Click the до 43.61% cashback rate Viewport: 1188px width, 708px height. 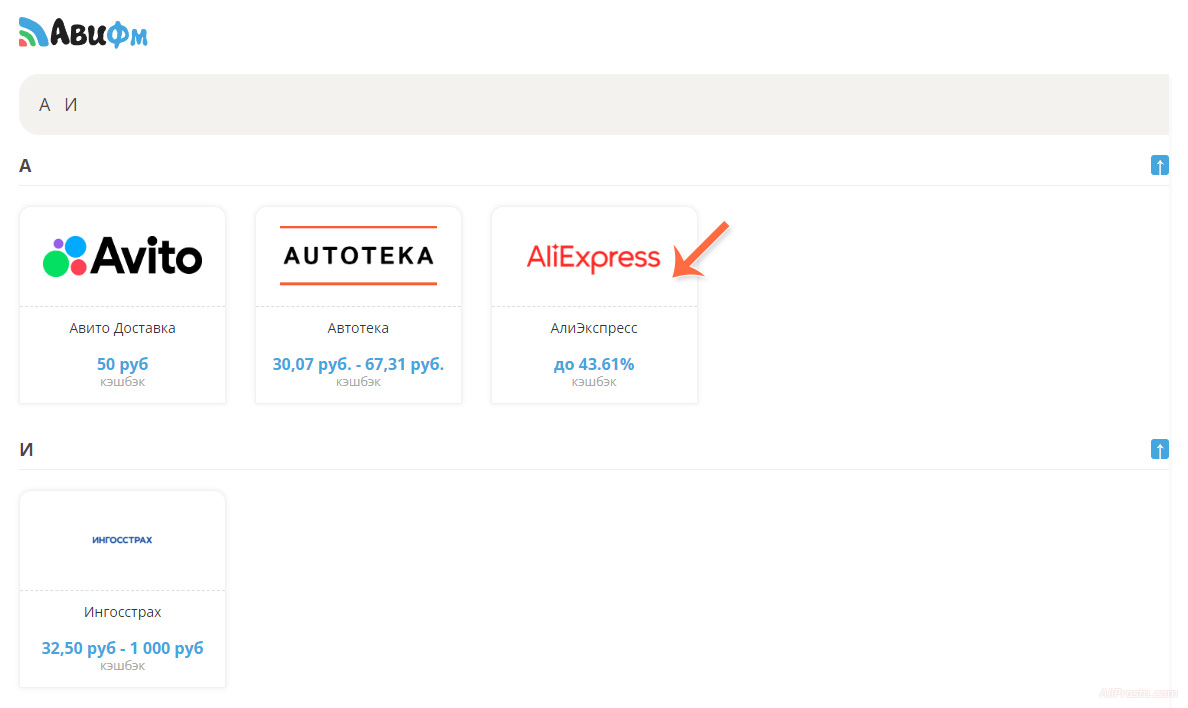[594, 365]
